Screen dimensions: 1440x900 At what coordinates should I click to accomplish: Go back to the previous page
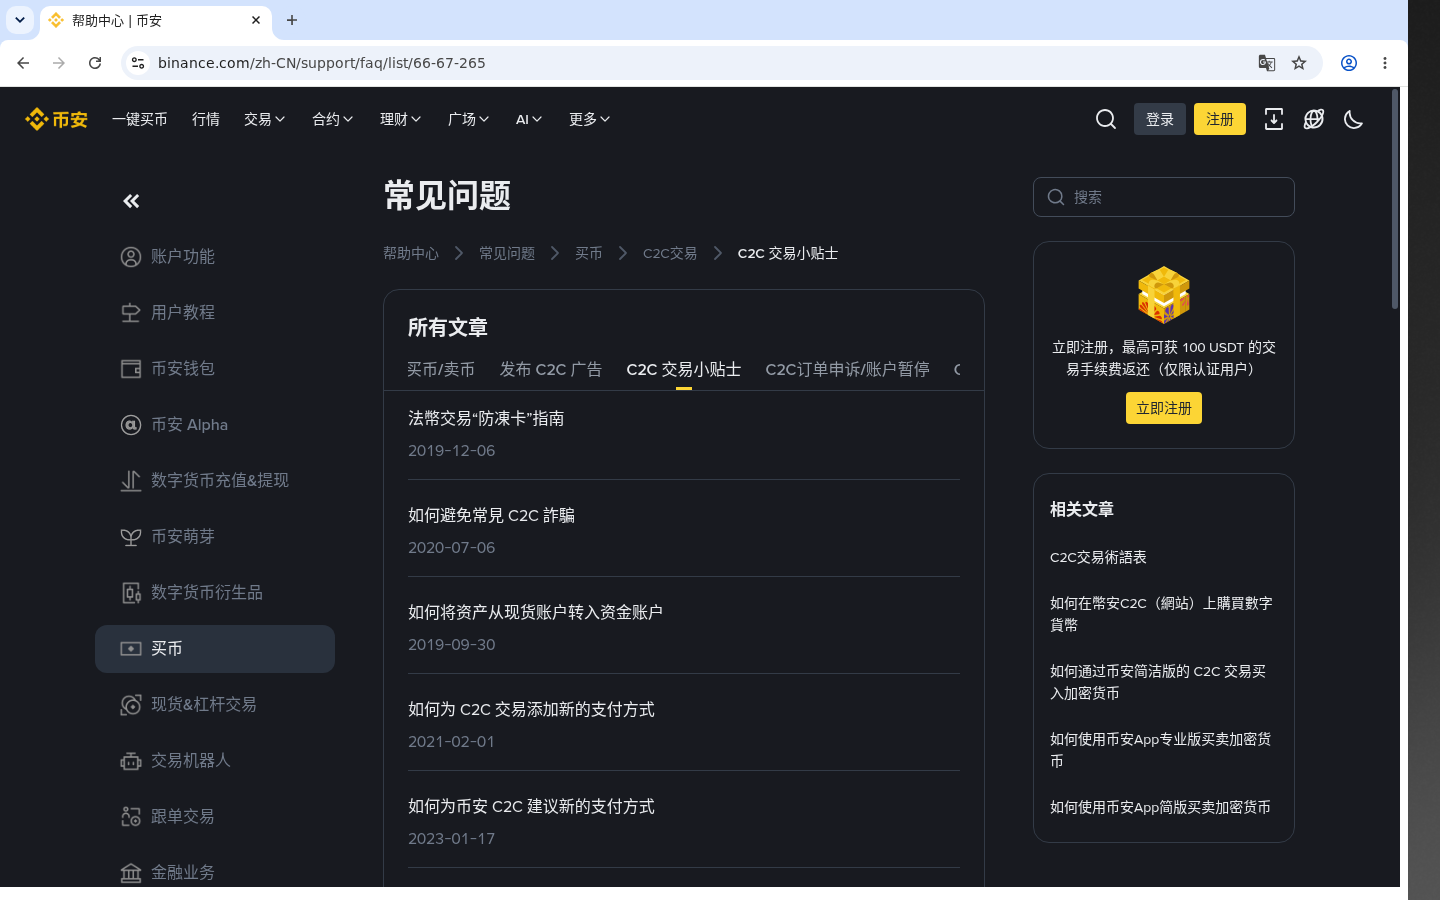pyautogui.click(x=23, y=63)
